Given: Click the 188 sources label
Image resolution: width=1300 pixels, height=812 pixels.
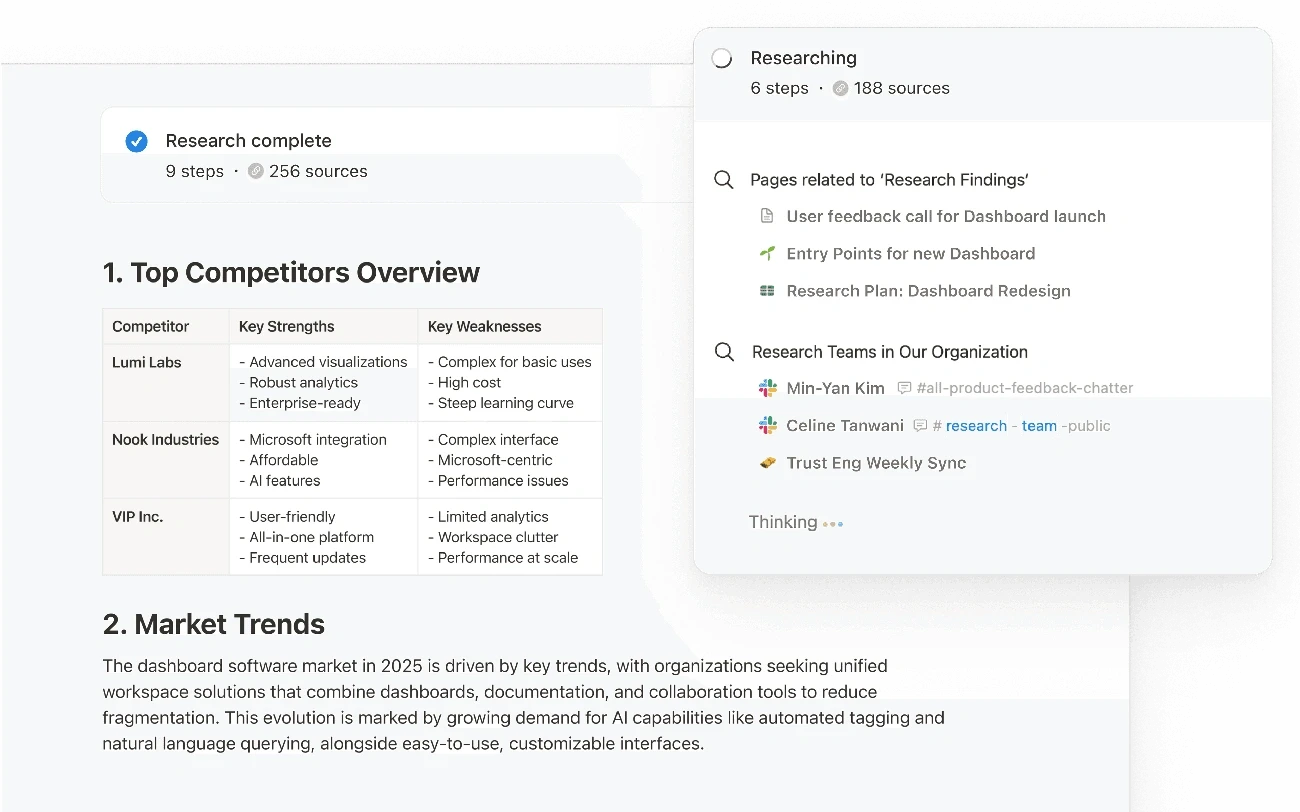Looking at the screenshot, I should 902,88.
